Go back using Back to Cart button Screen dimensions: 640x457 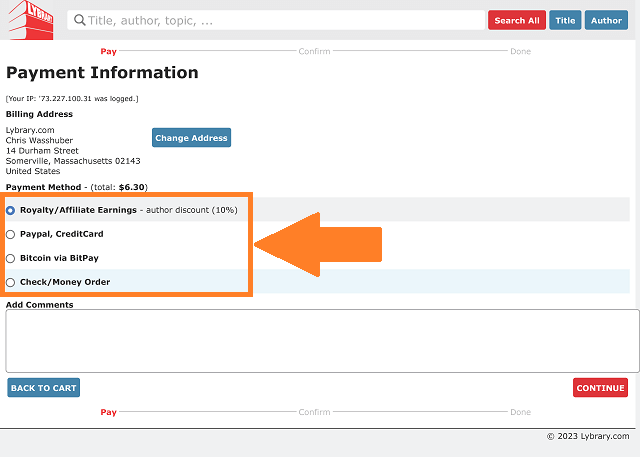tap(43, 388)
